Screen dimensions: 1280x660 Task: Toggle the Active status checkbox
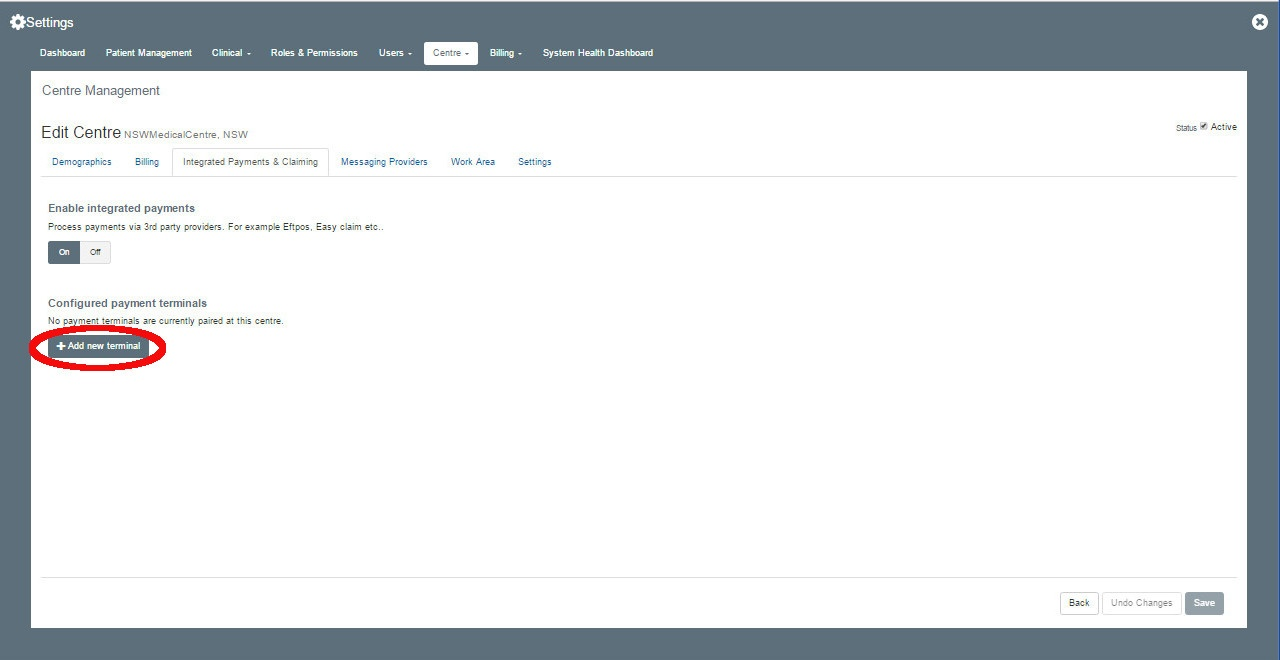[1204, 126]
